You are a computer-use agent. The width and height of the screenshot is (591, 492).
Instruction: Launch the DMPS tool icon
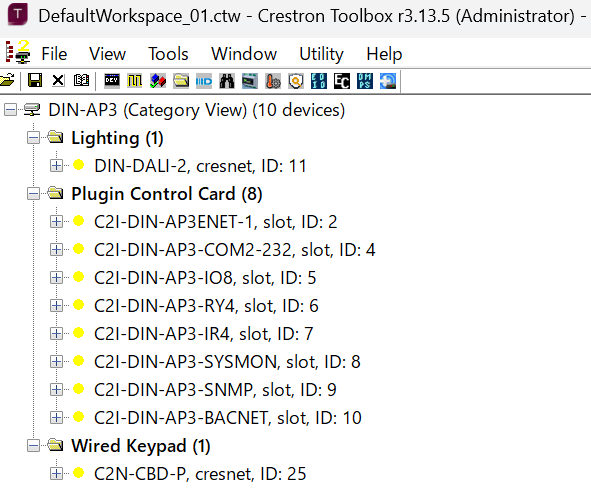[x=365, y=81]
